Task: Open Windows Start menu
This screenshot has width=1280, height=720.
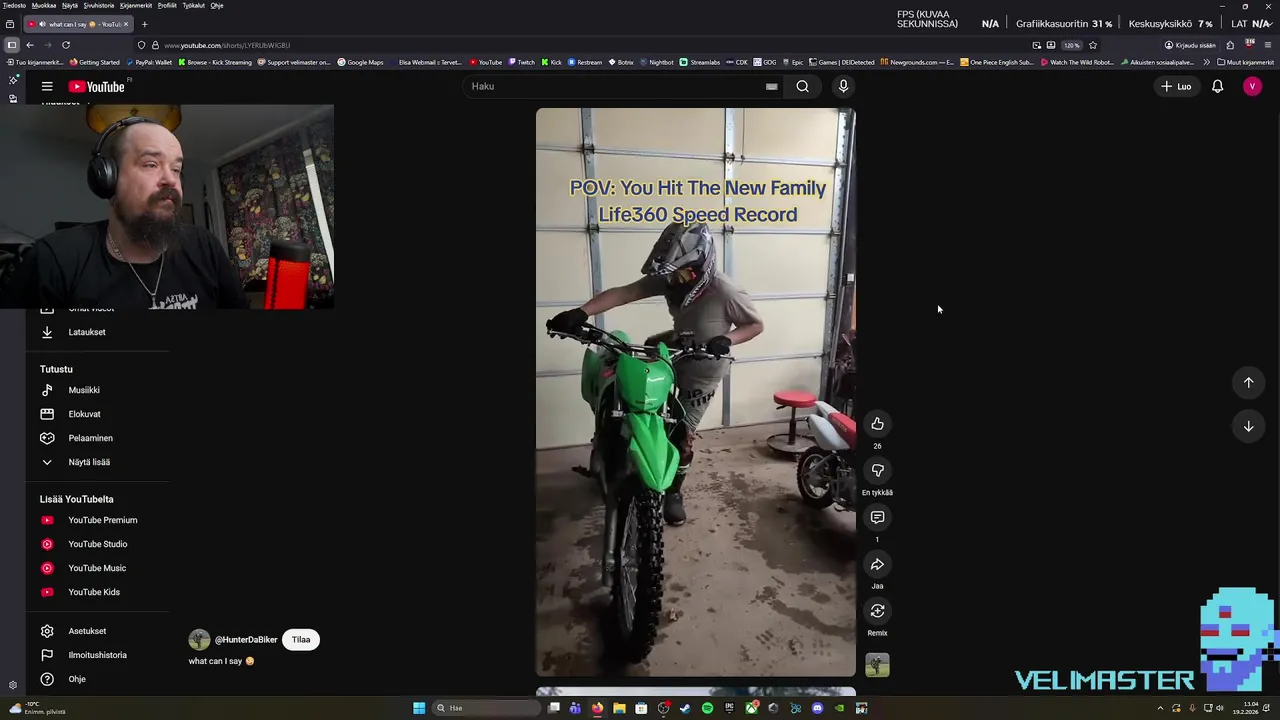Action: [x=419, y=708]
